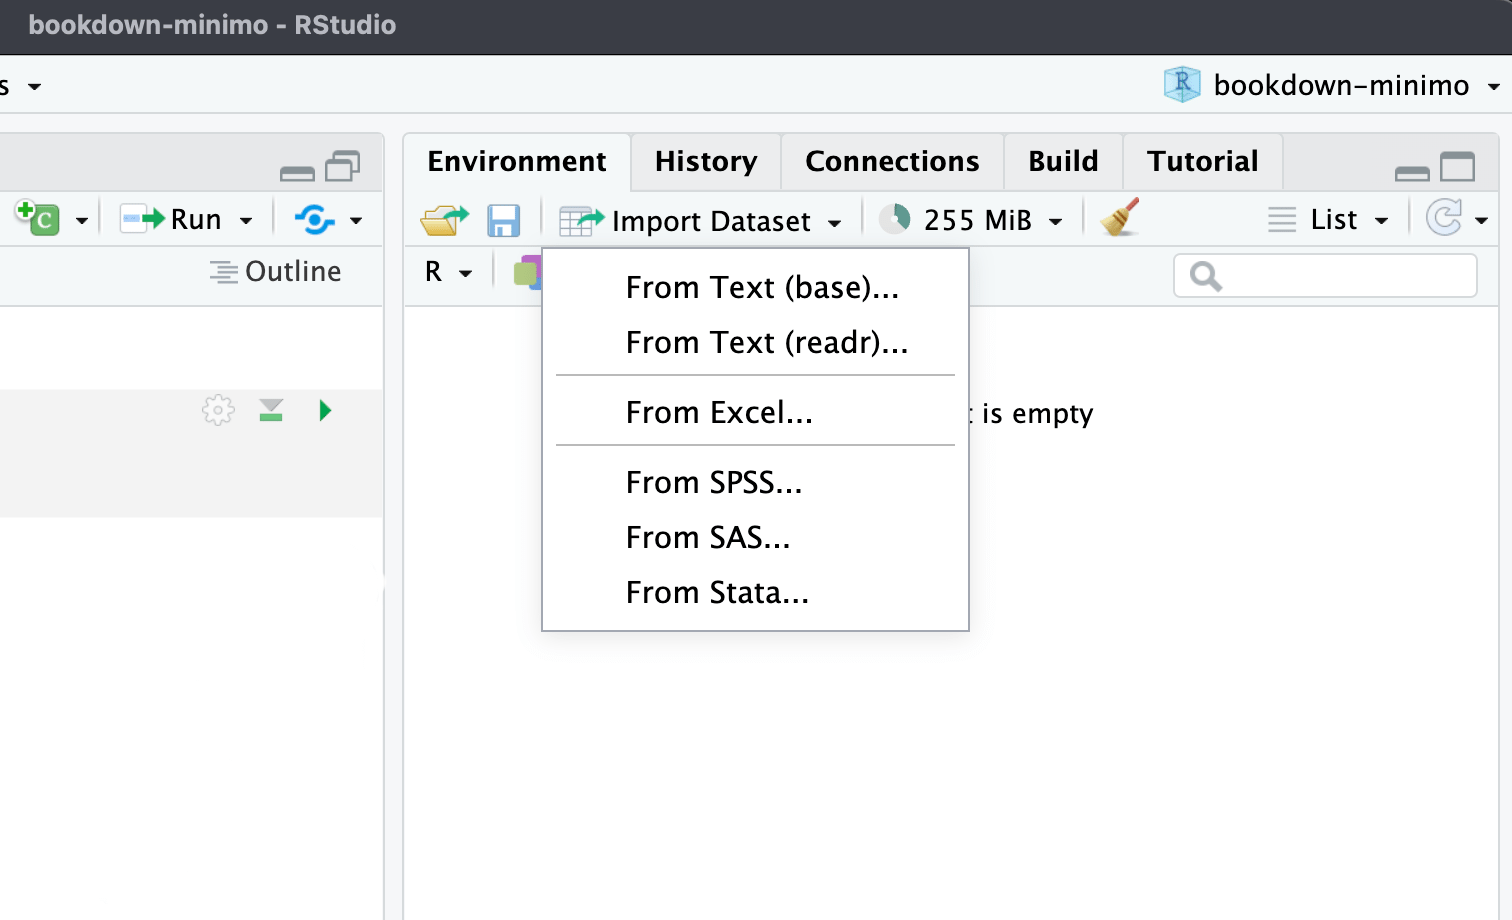
Task: Open the List view dropdown
Action: 1329,220
